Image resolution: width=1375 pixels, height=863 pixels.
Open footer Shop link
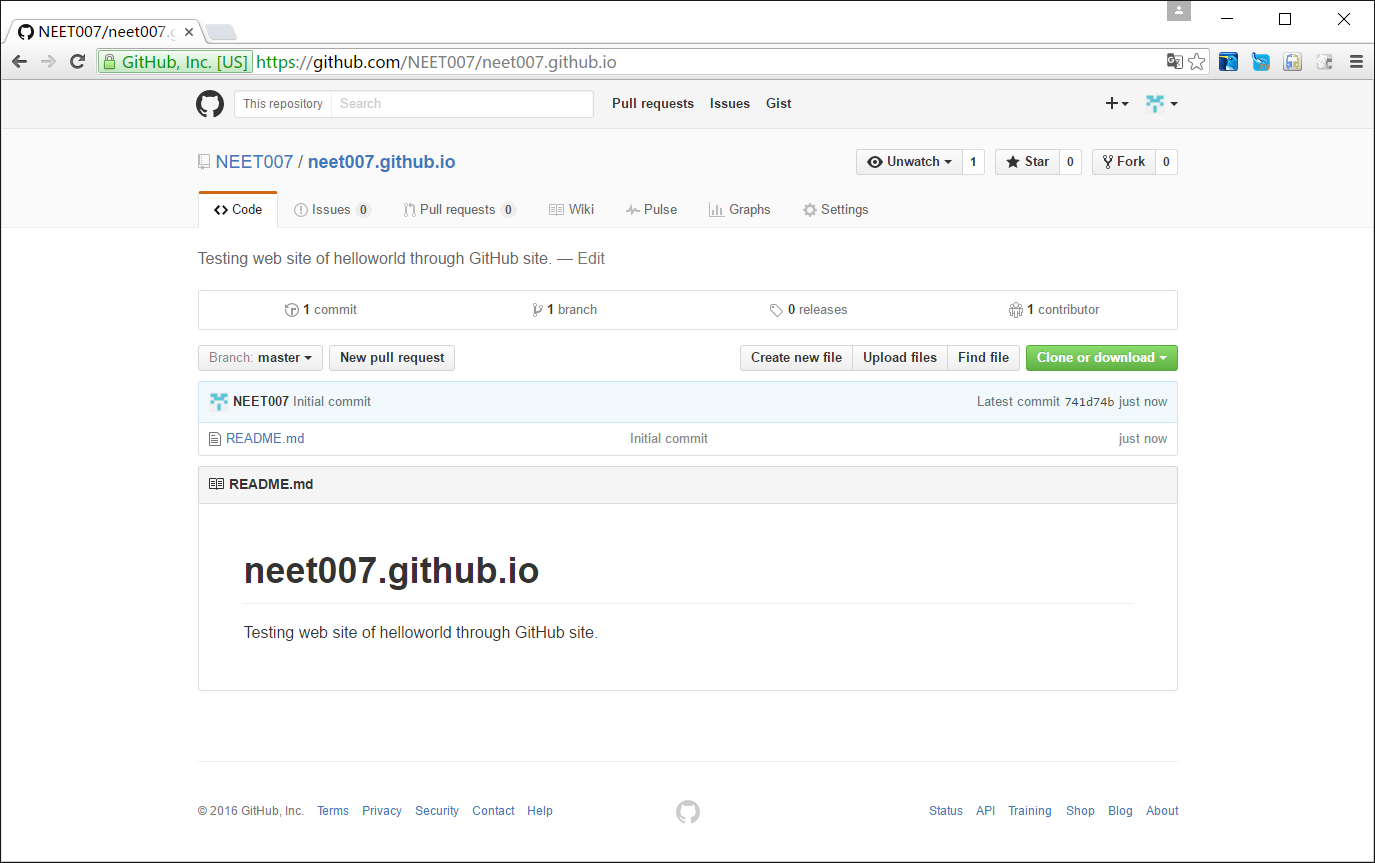(1080, 811)
